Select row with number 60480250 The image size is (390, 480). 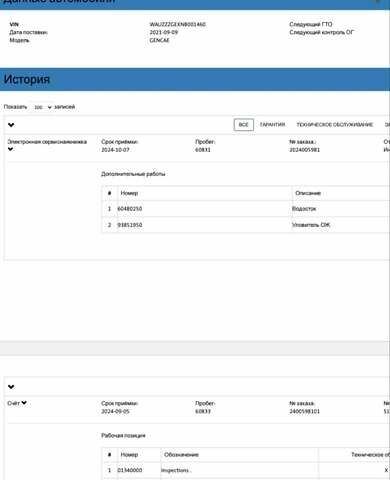coord(246,209)
